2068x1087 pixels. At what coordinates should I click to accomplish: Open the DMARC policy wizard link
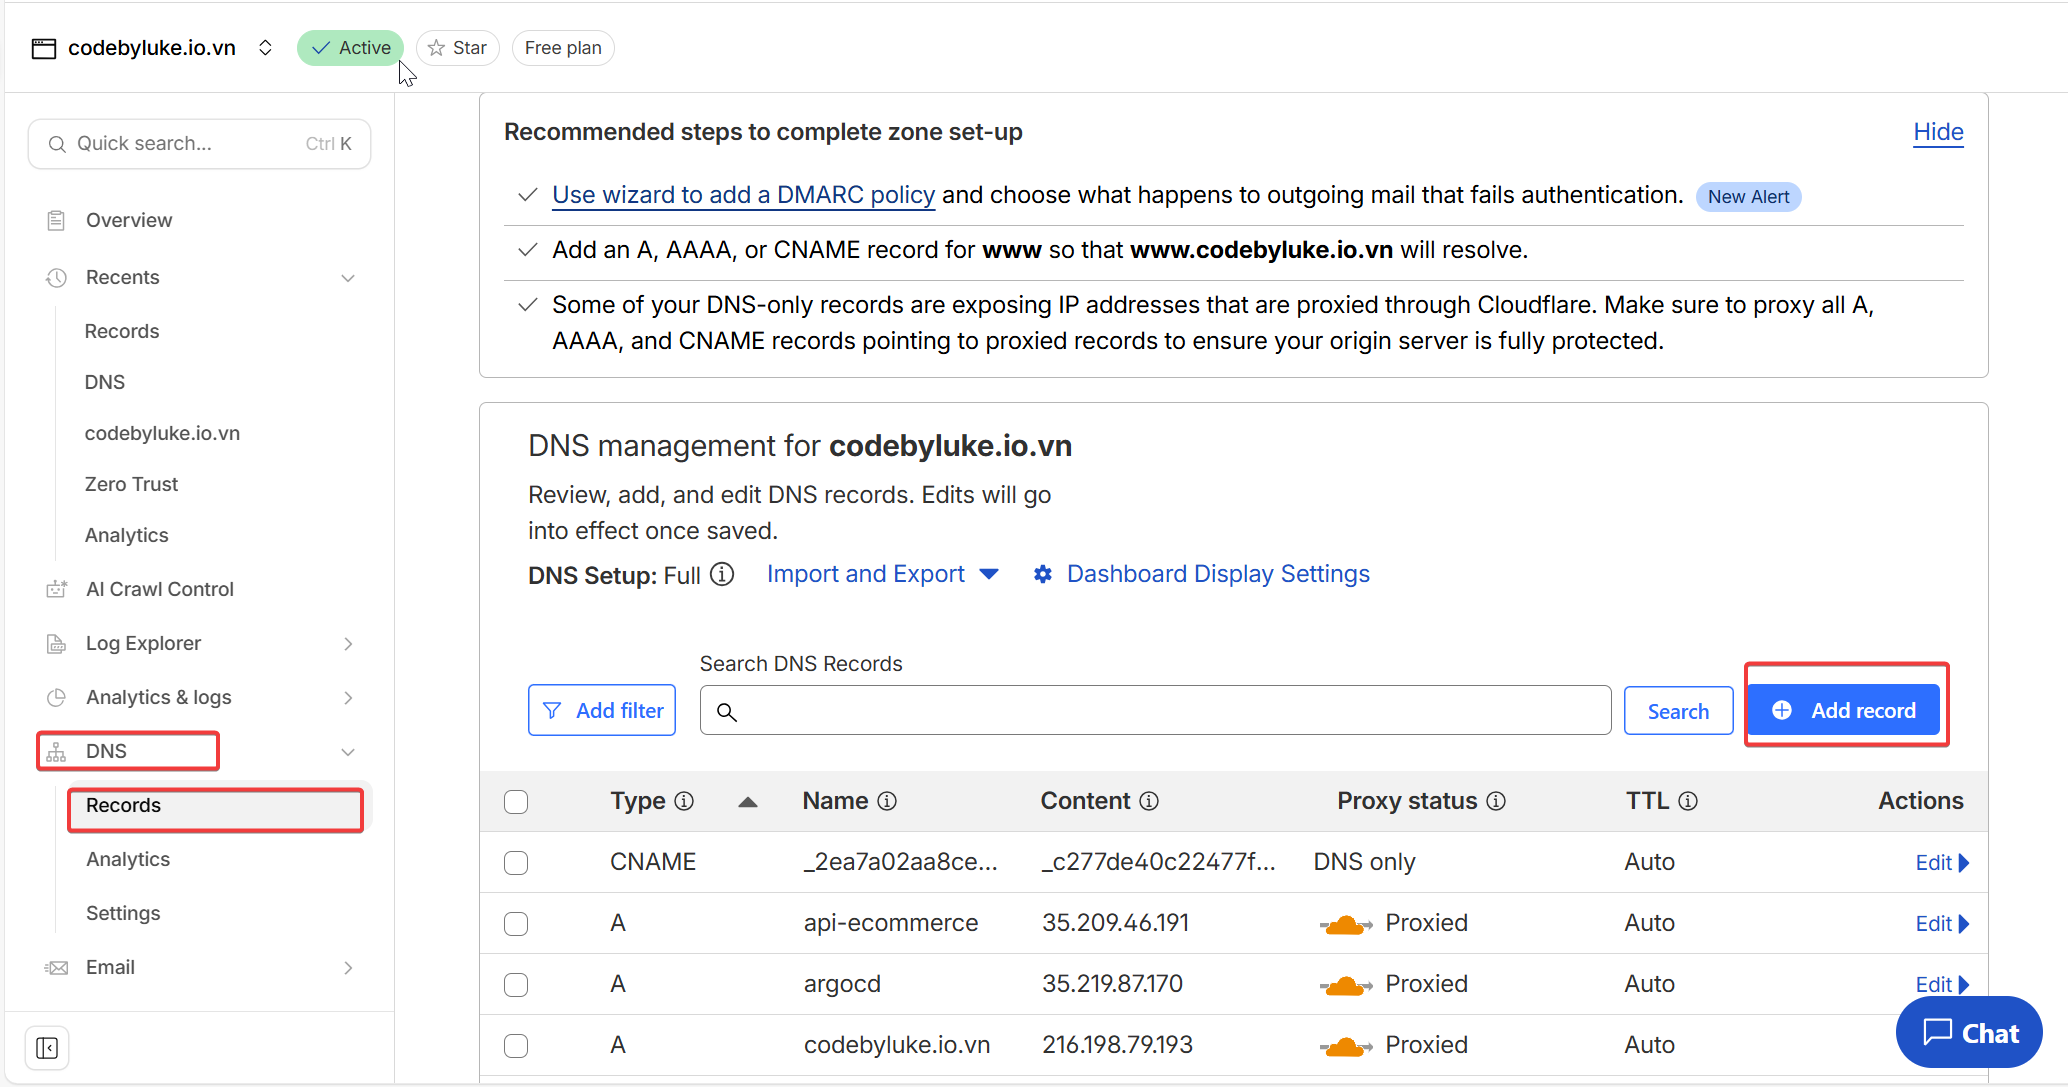[x=743, y=195]
